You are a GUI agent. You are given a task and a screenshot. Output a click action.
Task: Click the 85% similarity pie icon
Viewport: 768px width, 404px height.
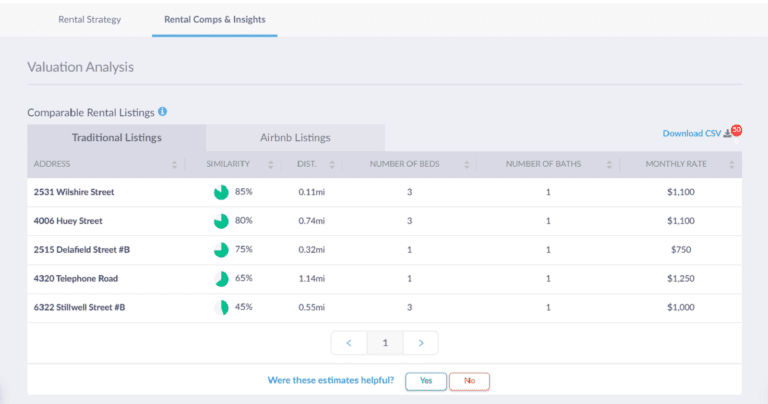[221, 192]
